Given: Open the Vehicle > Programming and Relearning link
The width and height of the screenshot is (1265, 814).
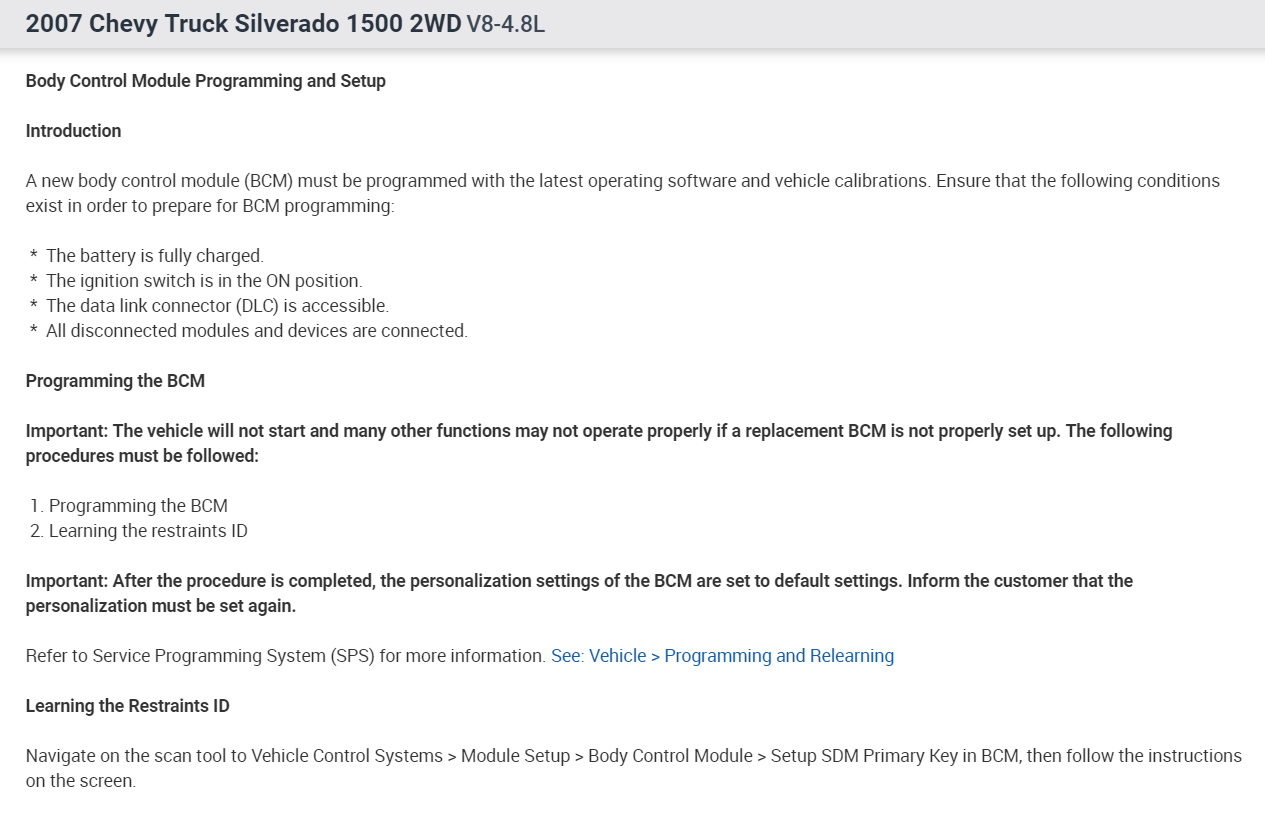Looking at the screenshot, I should tap(722, 656).
